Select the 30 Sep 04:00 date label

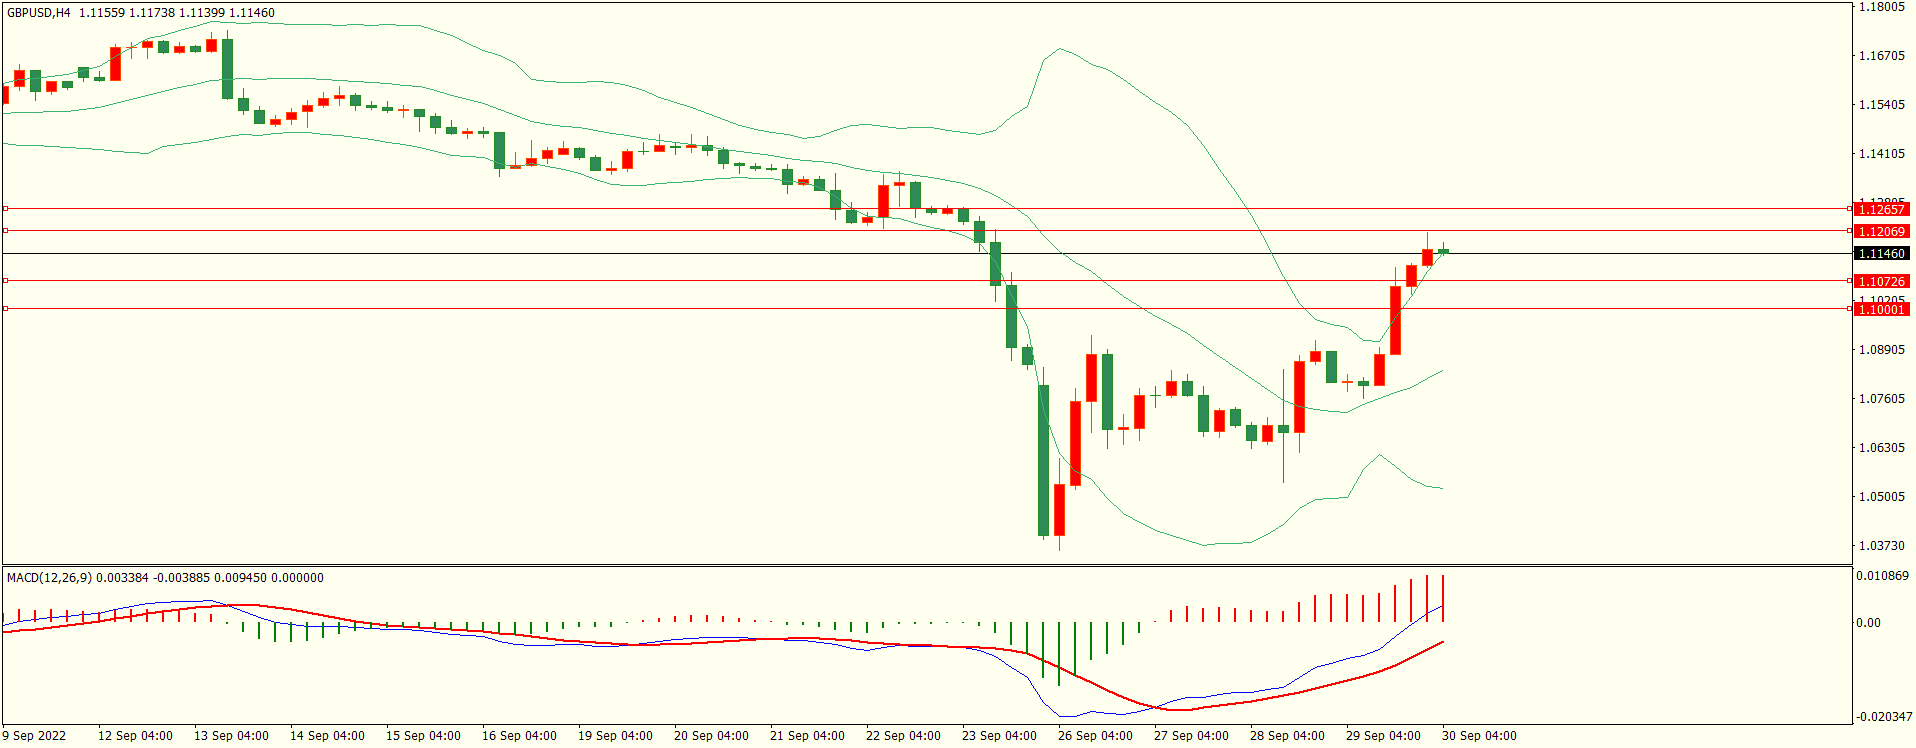(1479, 736)
